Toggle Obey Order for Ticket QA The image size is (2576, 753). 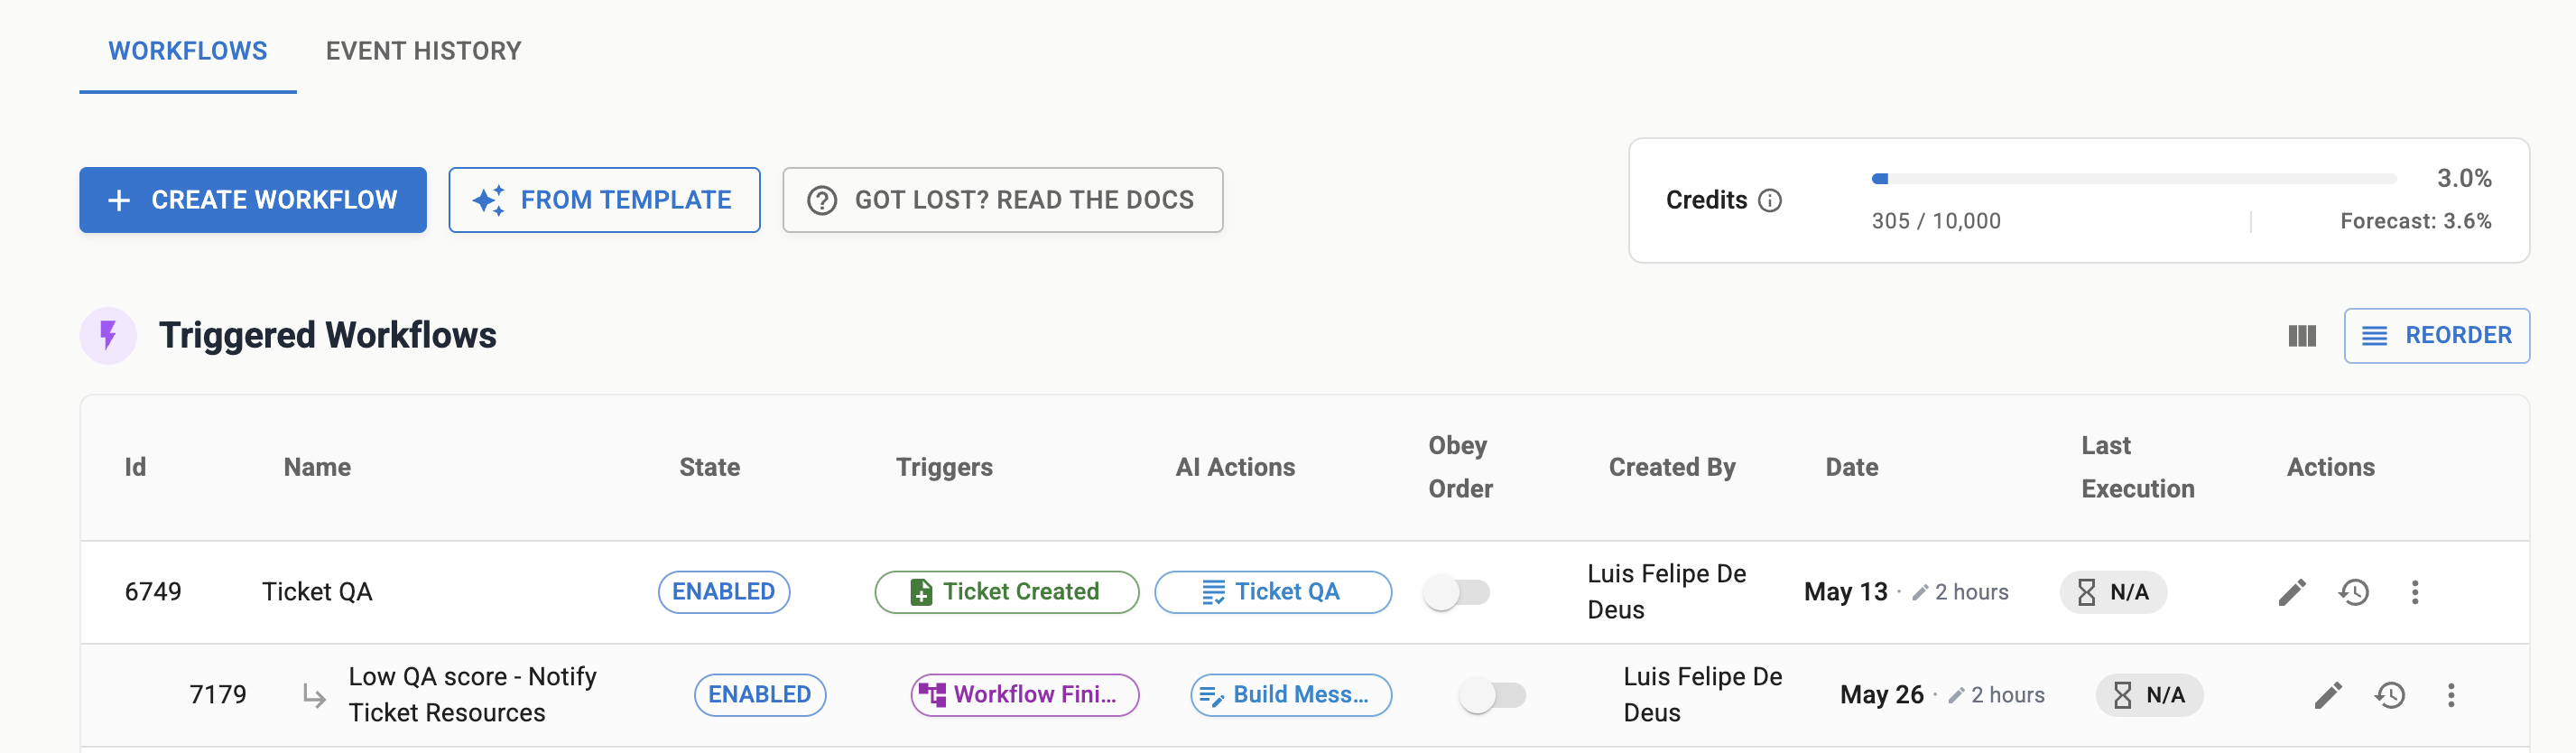click(1456, 592)
